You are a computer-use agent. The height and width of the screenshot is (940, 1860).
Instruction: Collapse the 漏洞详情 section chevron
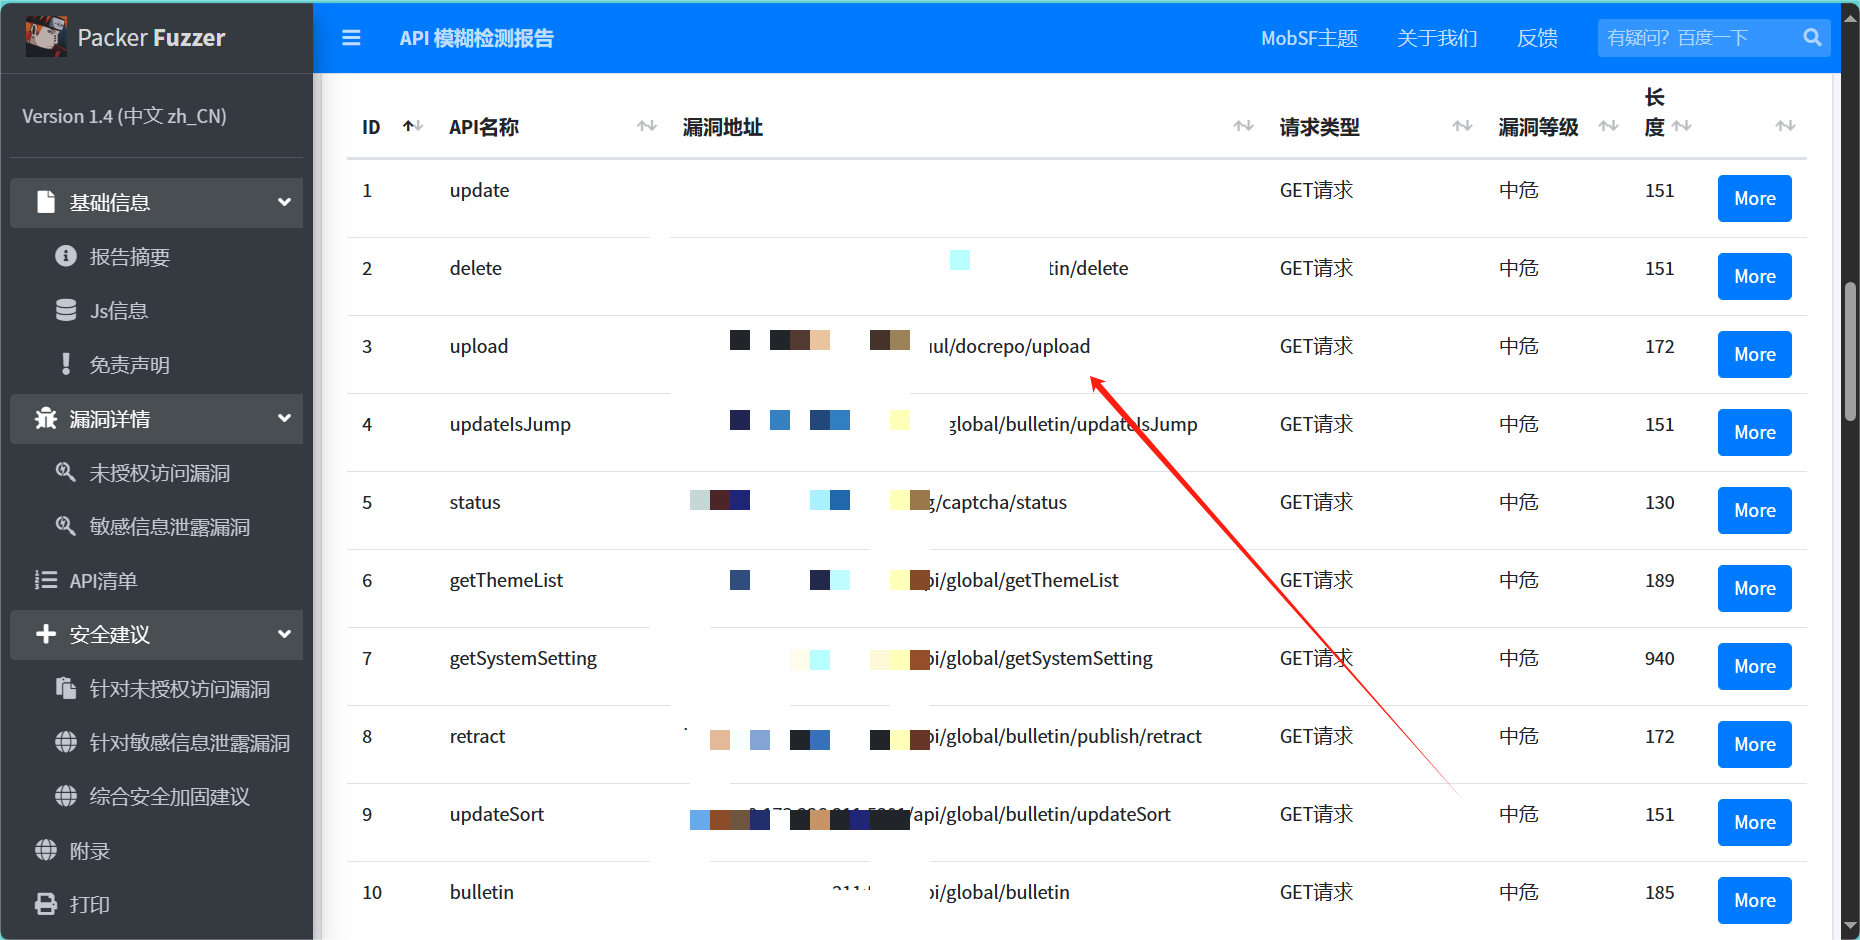coord(284,418)
